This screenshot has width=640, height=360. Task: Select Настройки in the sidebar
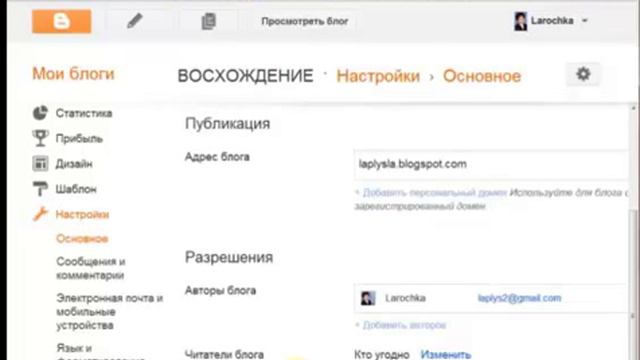(x=82, y=214)
